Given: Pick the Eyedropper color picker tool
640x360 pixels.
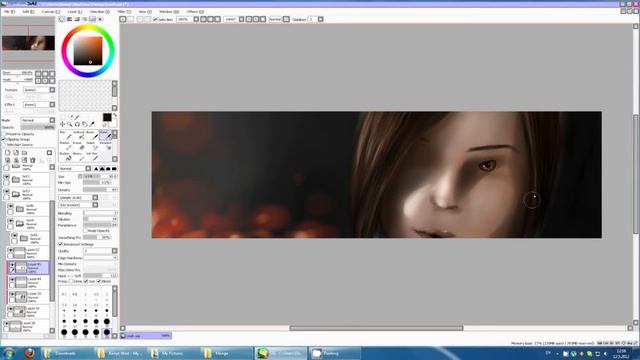Looking at the screenshot, I should (92, 124).
